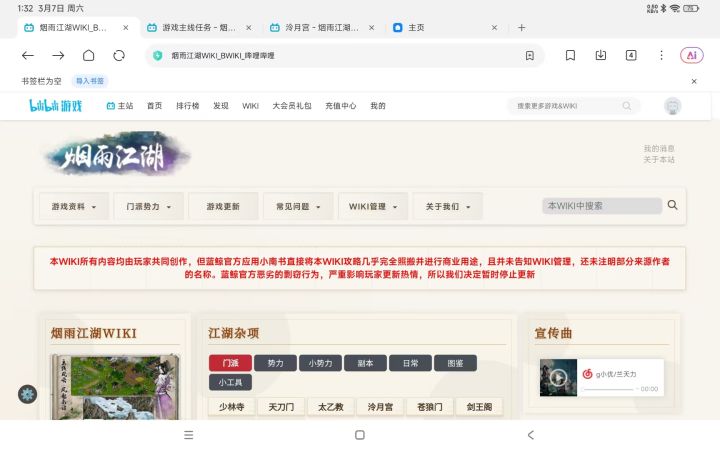Open the floating gear settings icon

[x=28, y=394]
